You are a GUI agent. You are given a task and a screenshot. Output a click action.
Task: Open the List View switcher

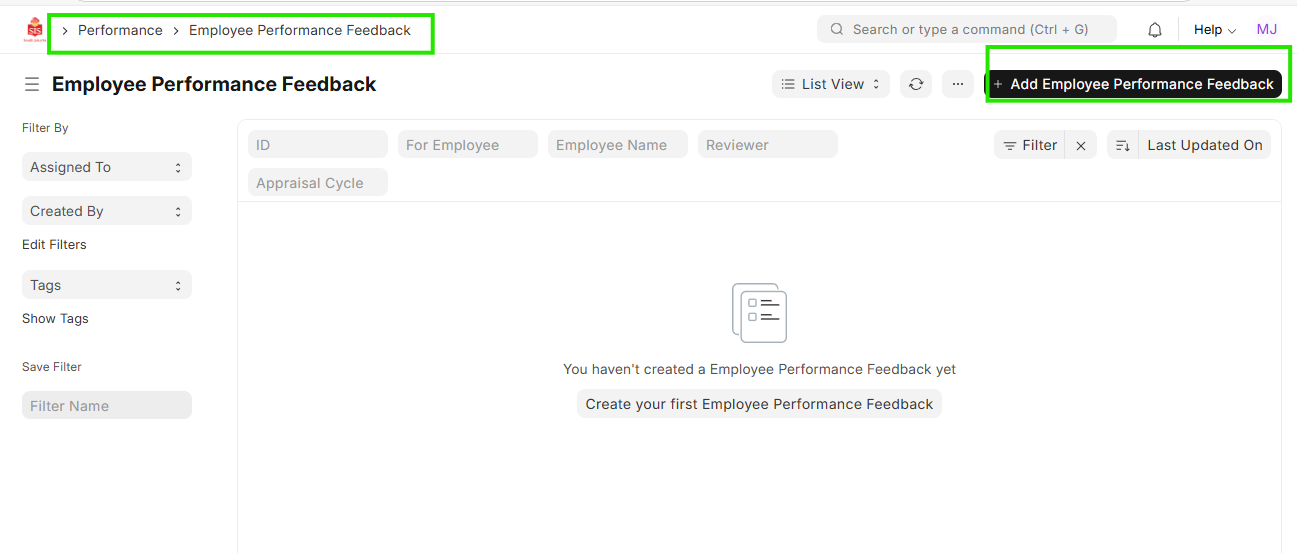830,85
